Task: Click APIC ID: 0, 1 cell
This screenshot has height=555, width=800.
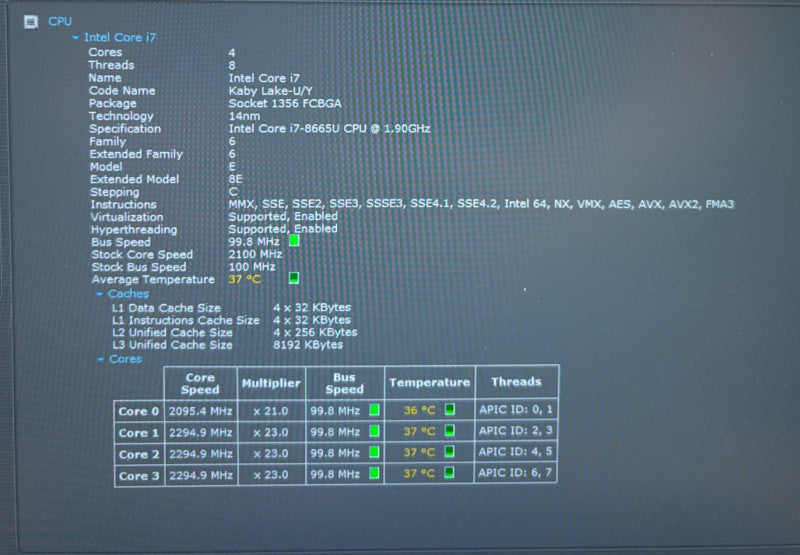Action: tap(516, 409)
